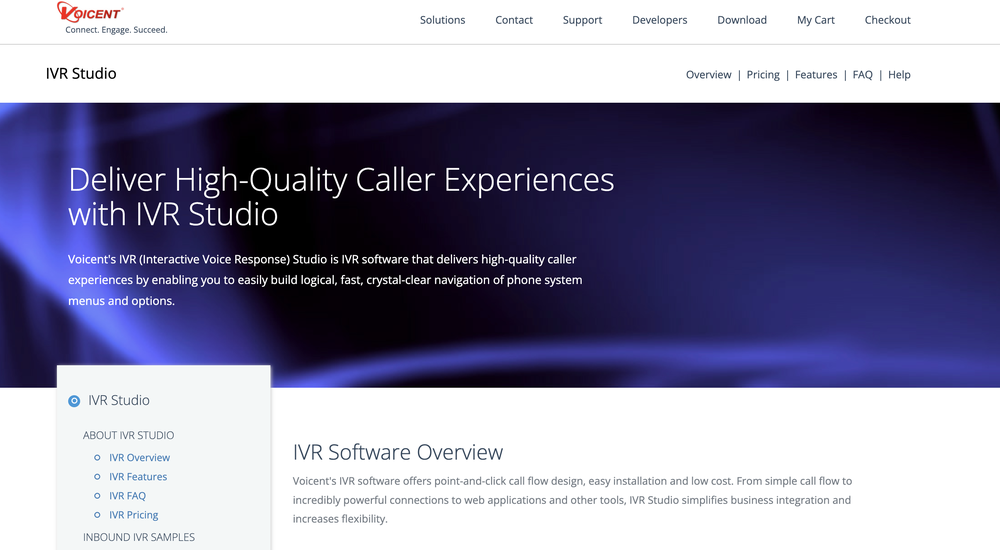Open the Download page

click(x=742, y=20)
